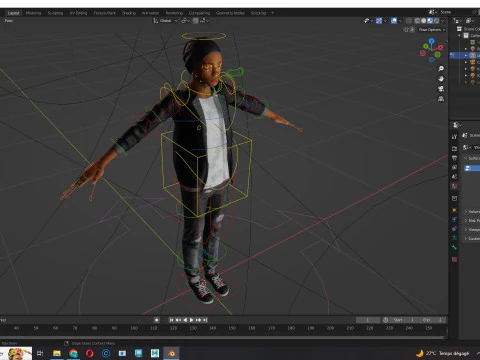Switch to wireframe viewport shading

417,21
